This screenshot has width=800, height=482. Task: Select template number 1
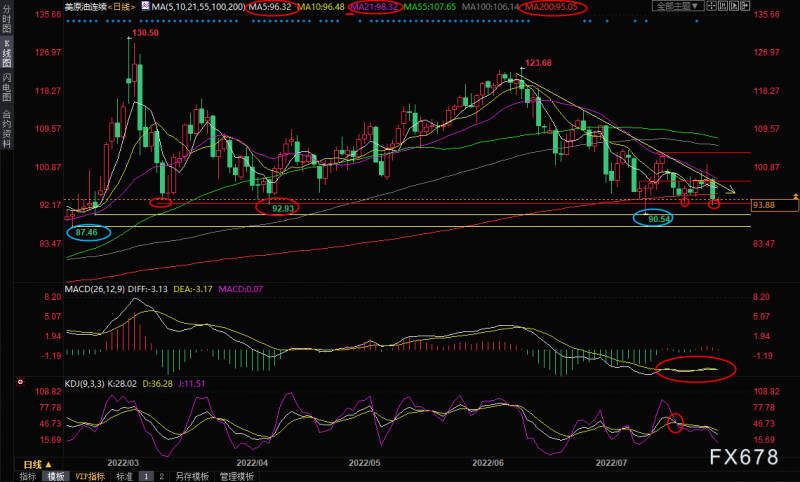click(x=146, y=476)
